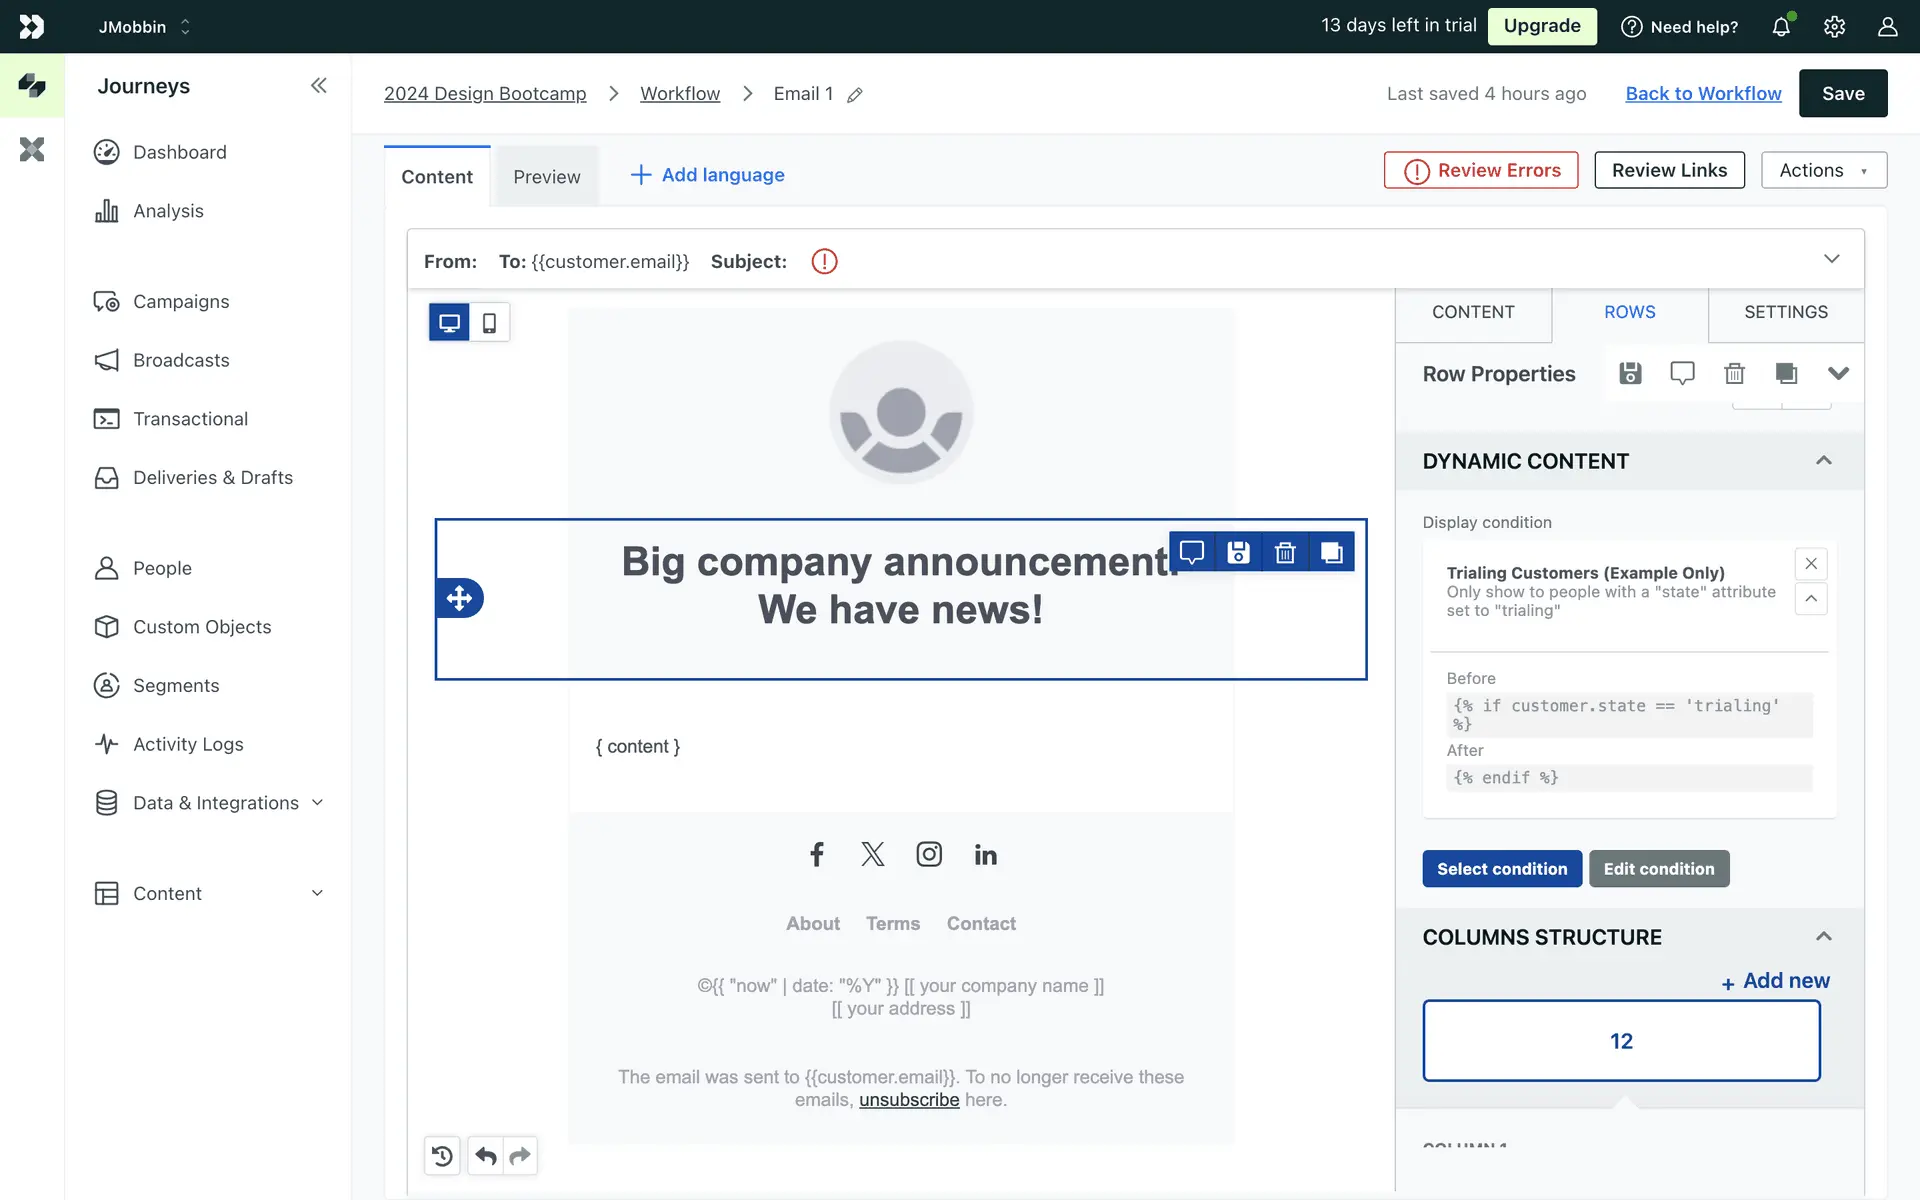
Task: Duplicate the row using the floating toolbar icon
Action: [1331, 552]
